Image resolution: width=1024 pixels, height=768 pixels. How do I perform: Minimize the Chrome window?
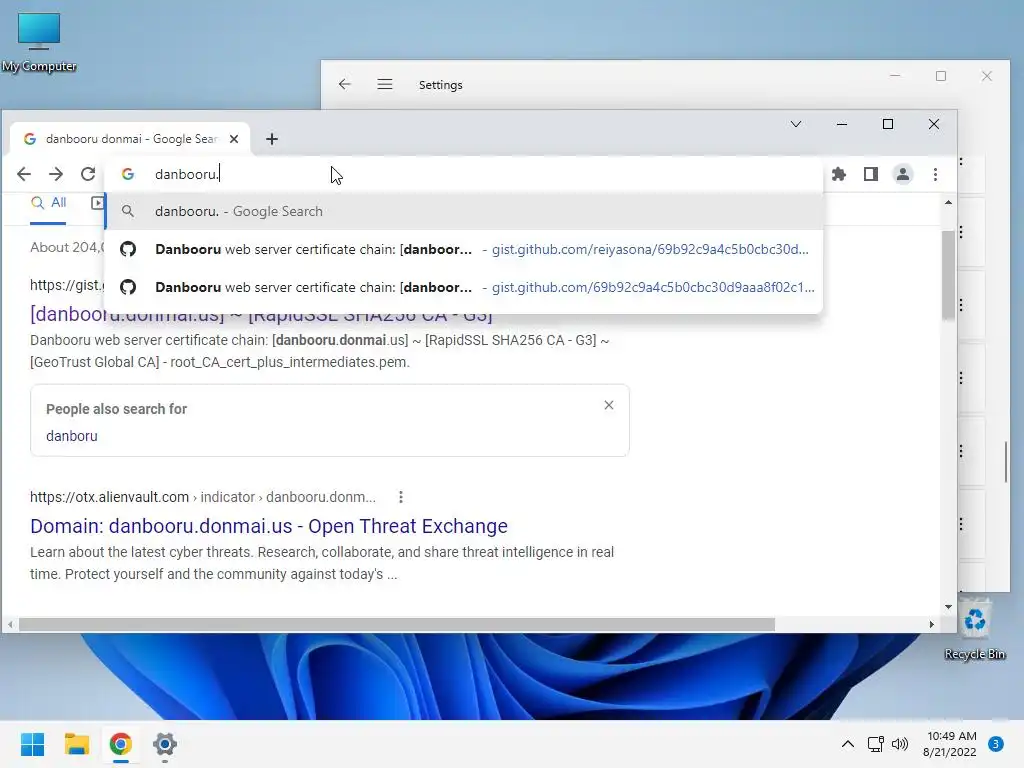click(x=842, y=124)
